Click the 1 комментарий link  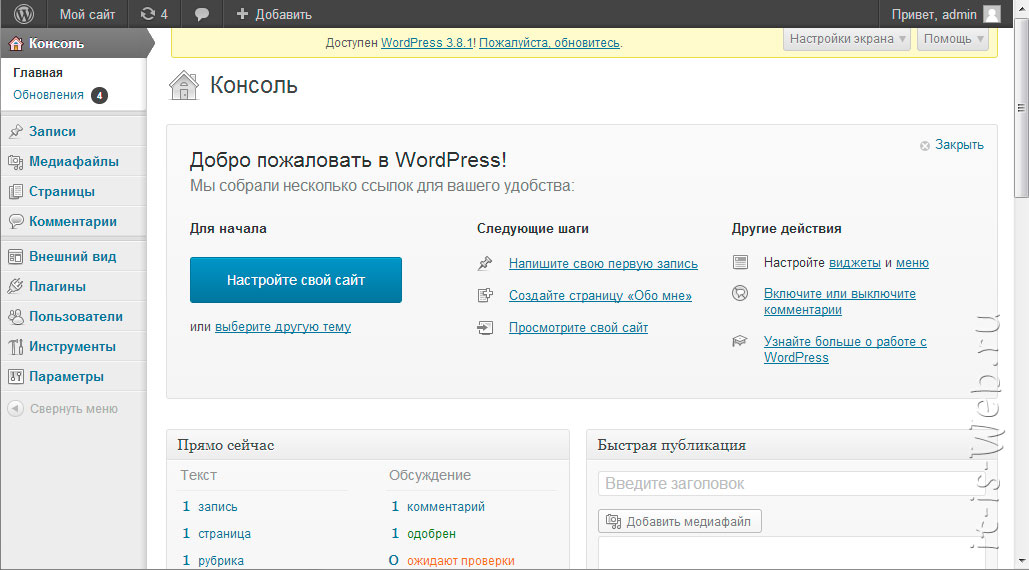coord(438,506)
